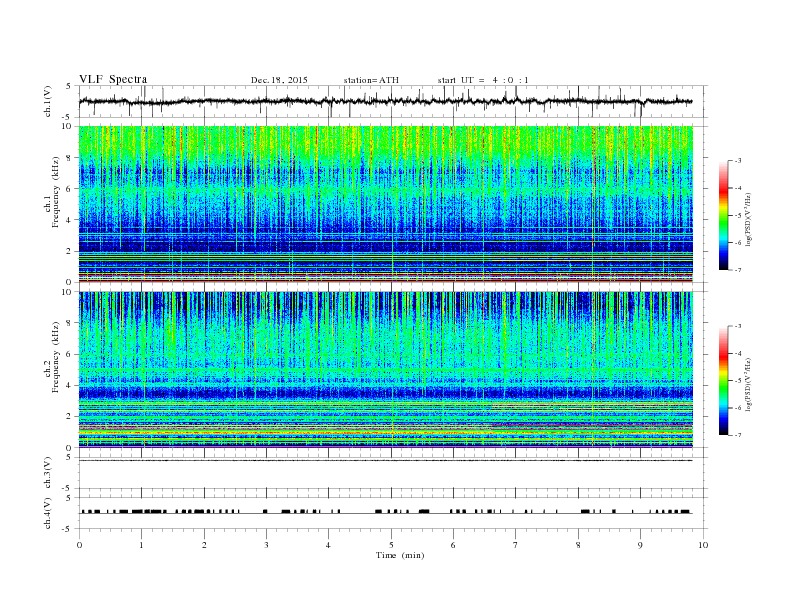792x612 pixels.
Task: Click the time axis tick label "10"
Action: coord(703,545)
